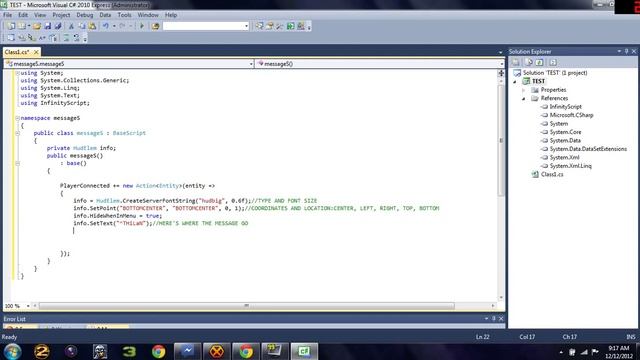Expand the Properties folder node
This screenshot has height=360, width=640.
click(524, 90)
